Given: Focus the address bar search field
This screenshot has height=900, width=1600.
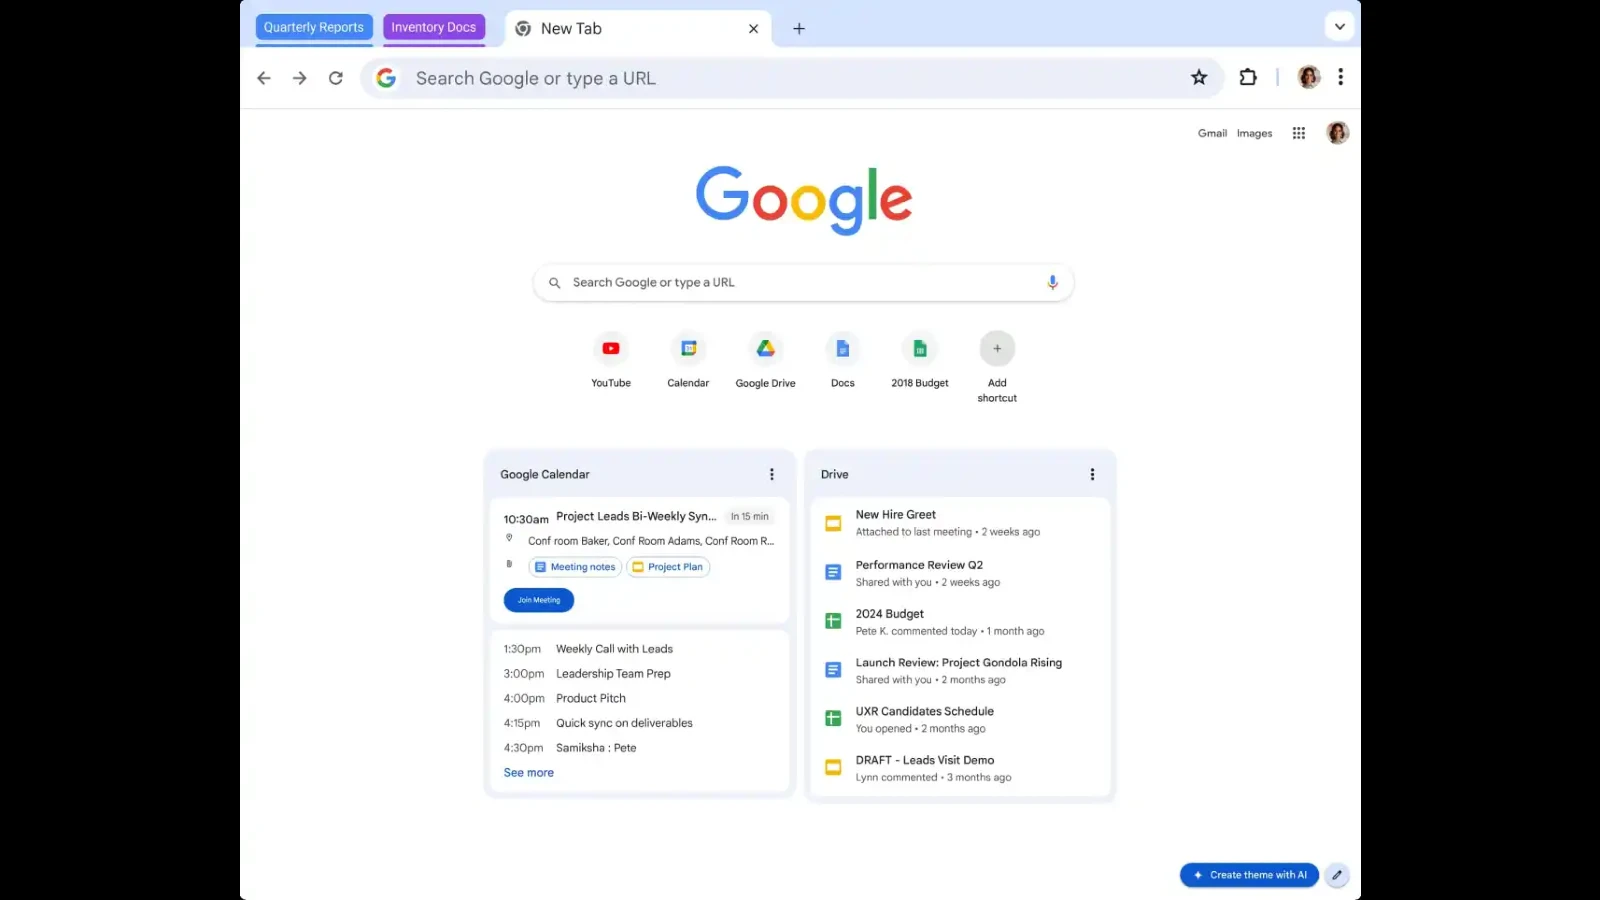Looking at the screenshot, I should click(790, 78).
